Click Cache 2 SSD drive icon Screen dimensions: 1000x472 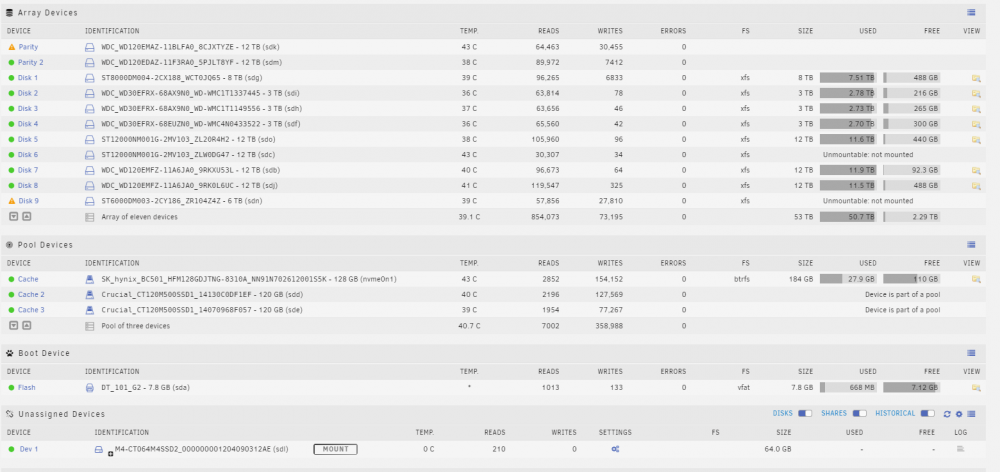pyautogui.click(x=89, y=295)
